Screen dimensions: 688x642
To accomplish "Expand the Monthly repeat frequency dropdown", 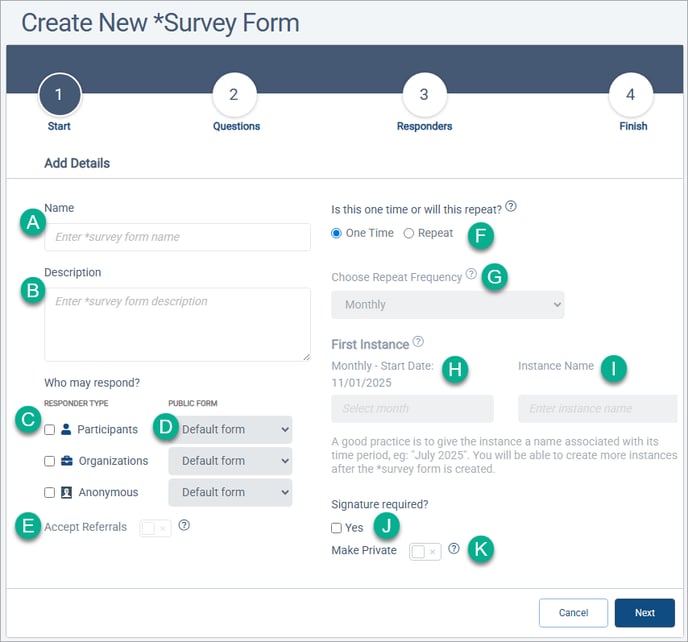I will [x=447, y=305].
